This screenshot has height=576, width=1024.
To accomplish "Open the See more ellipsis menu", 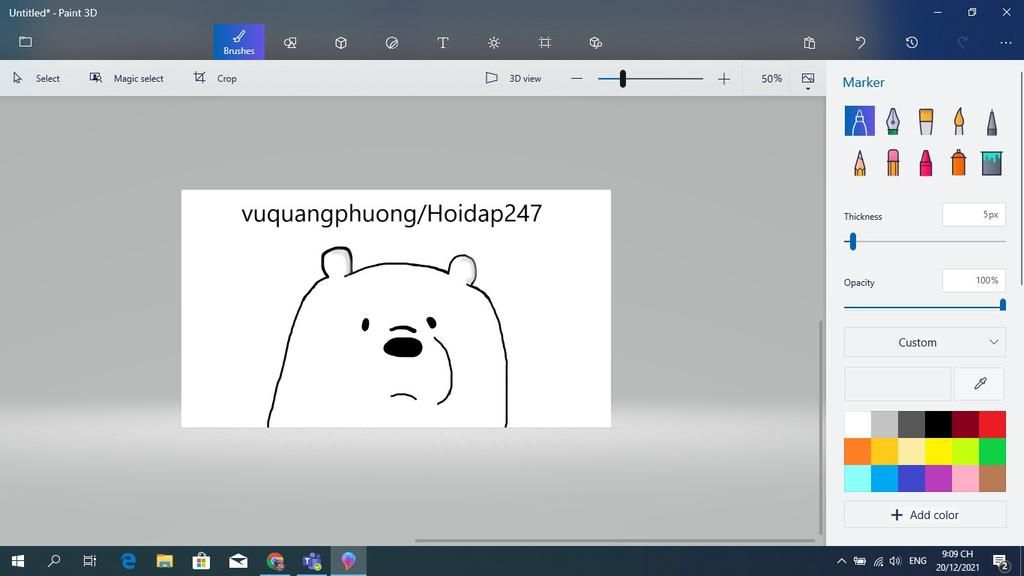I will (x=1006, y=42).
